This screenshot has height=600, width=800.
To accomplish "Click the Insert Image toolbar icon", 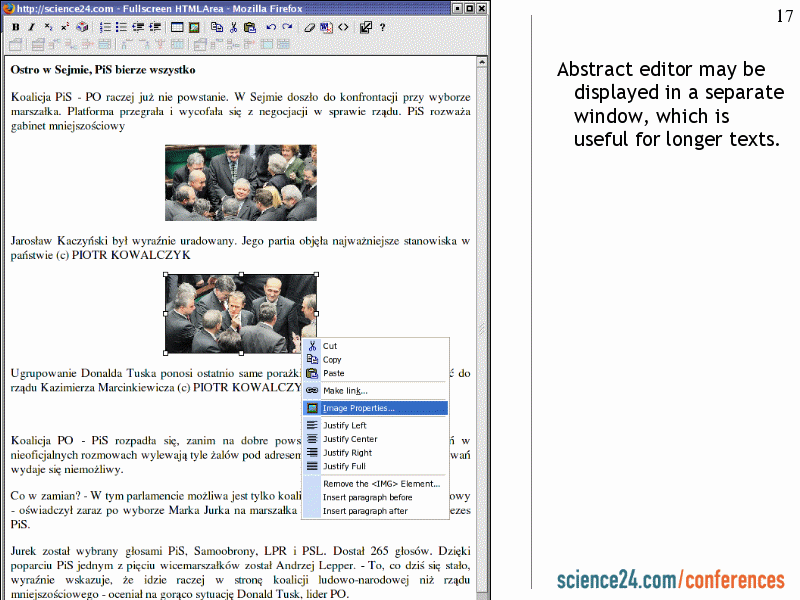I will pyautogui.click(x=194, y=27).
